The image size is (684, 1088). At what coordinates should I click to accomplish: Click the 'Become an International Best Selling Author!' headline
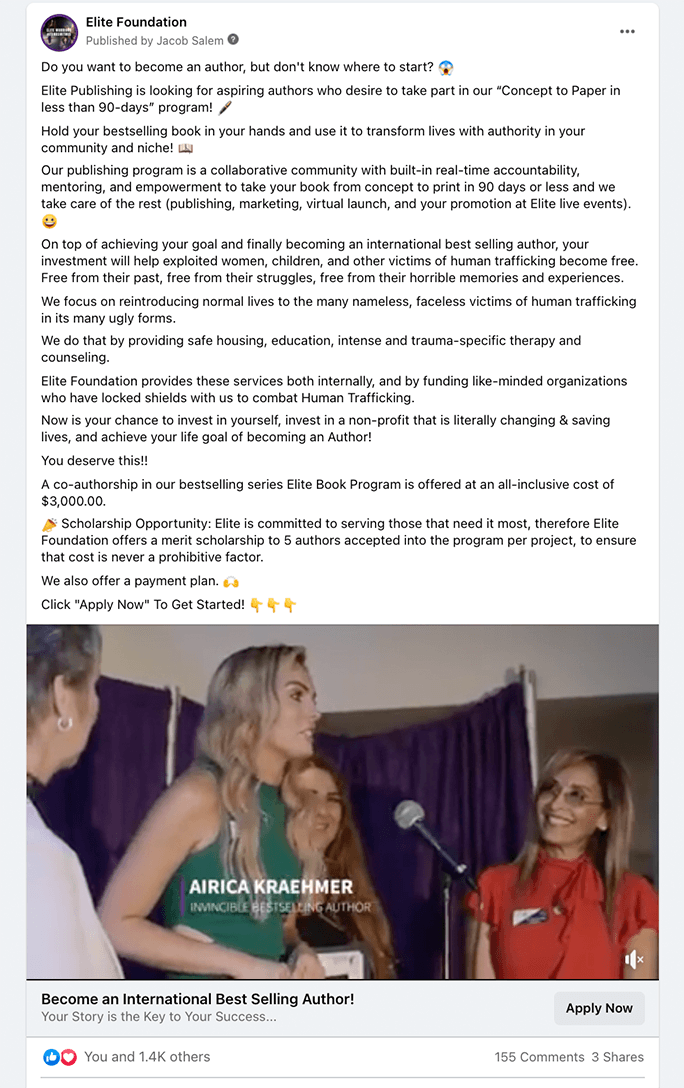(x=198, y=999)
